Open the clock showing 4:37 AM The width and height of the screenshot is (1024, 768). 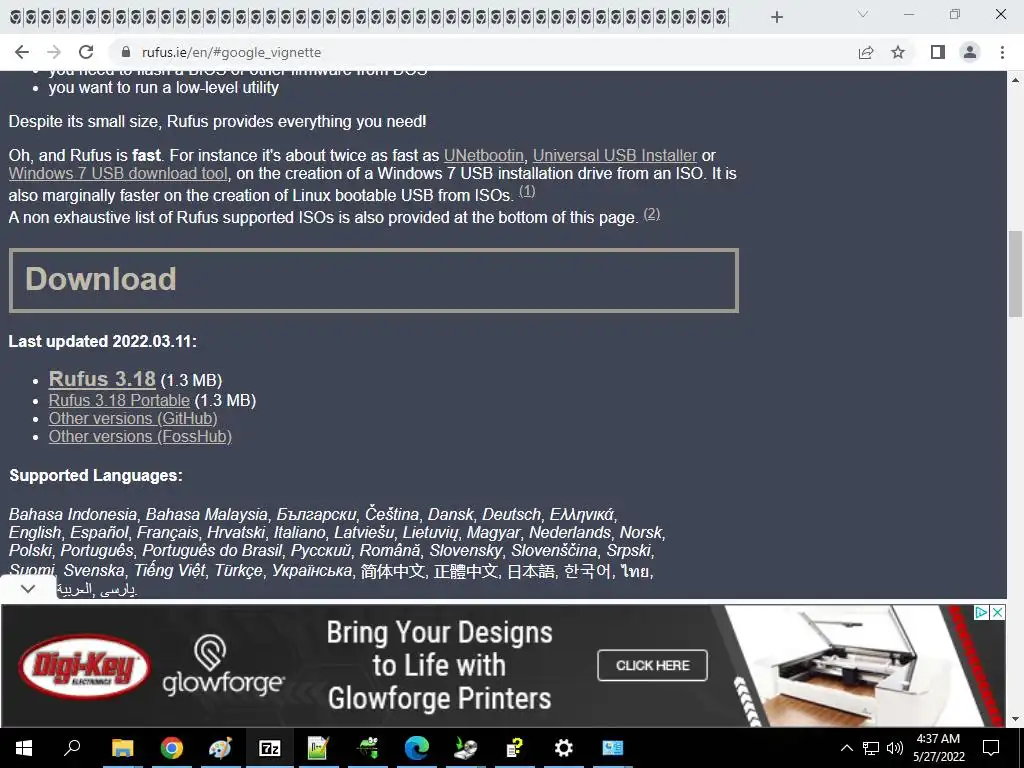coord(938,748)
